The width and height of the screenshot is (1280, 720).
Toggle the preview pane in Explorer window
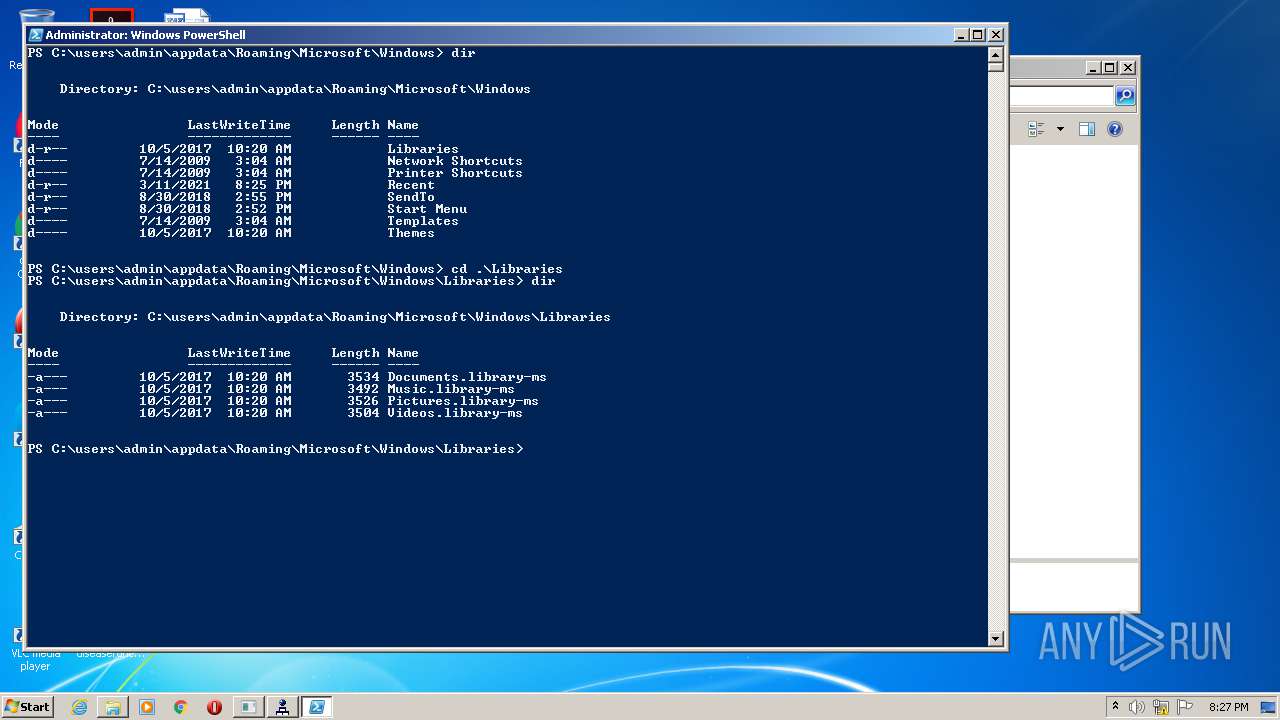[x=1087, y=129]
